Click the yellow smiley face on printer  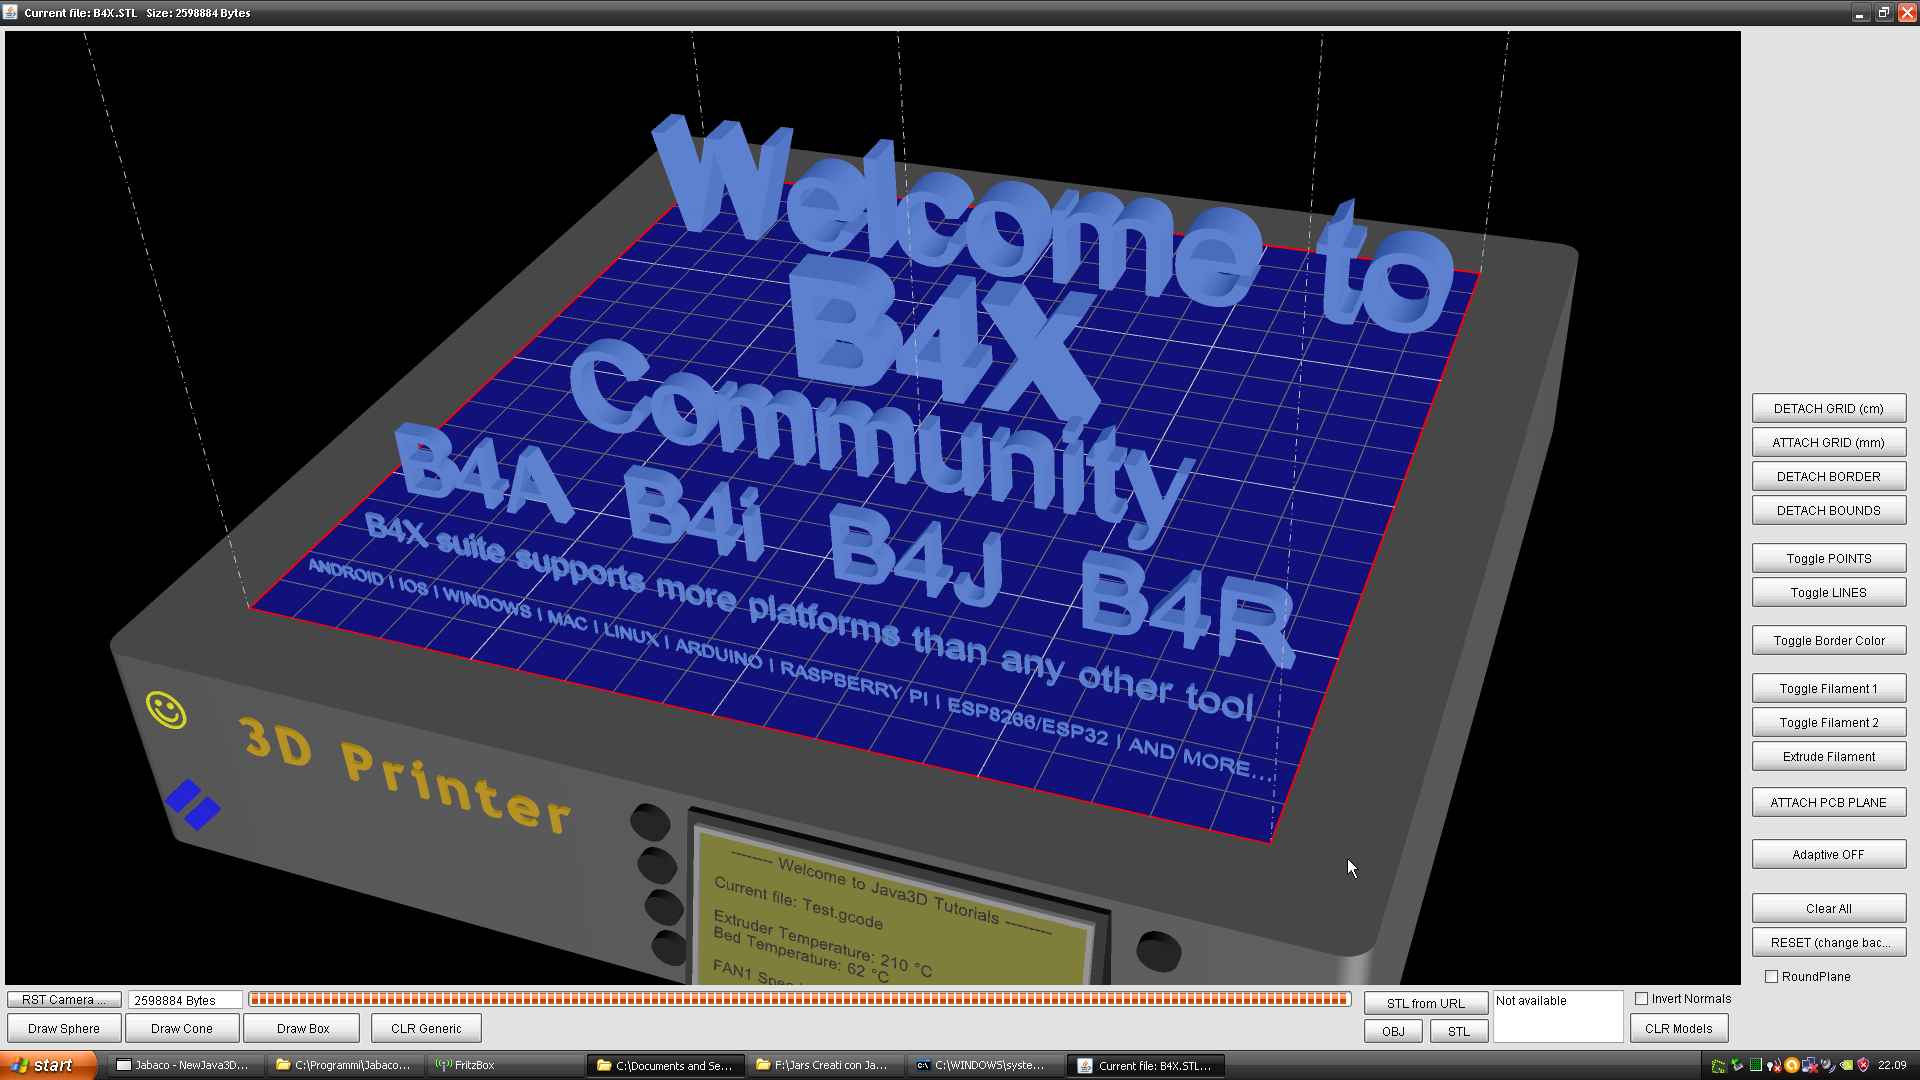(x=166, y=710)
